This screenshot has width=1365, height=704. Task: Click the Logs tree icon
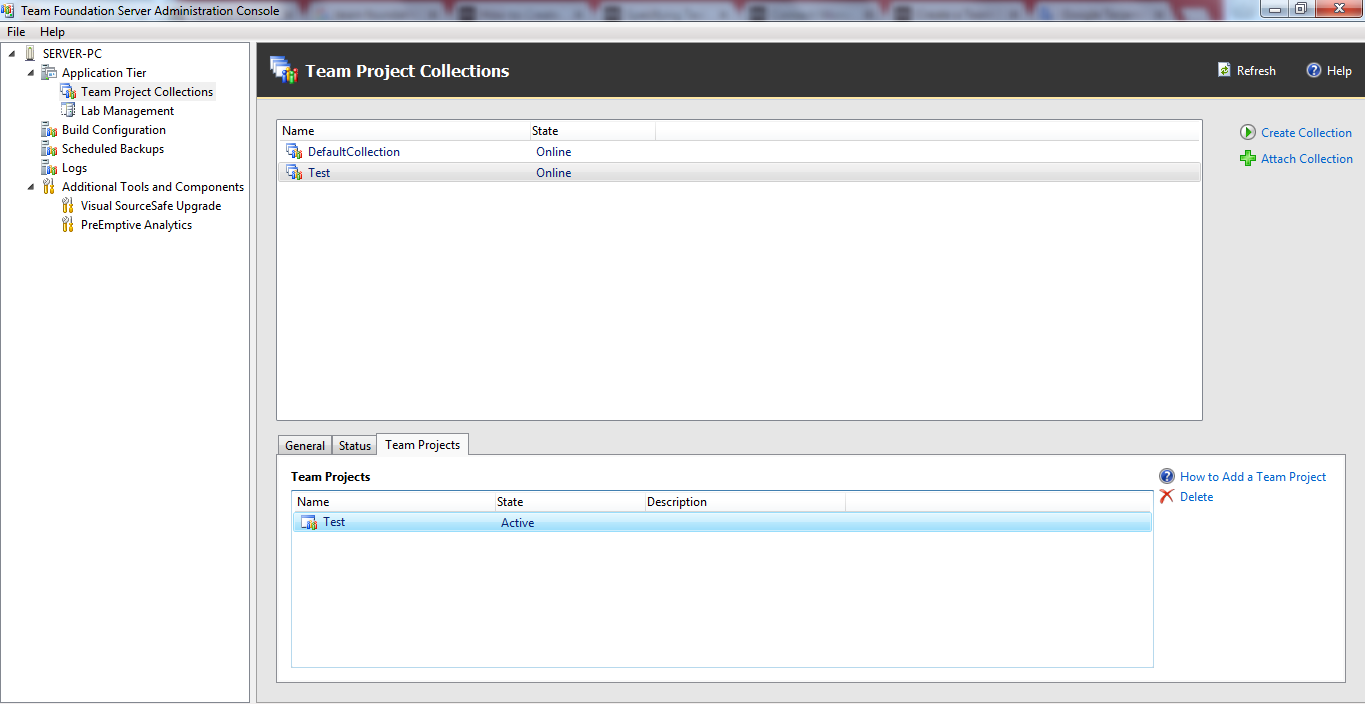click(49, 167)
